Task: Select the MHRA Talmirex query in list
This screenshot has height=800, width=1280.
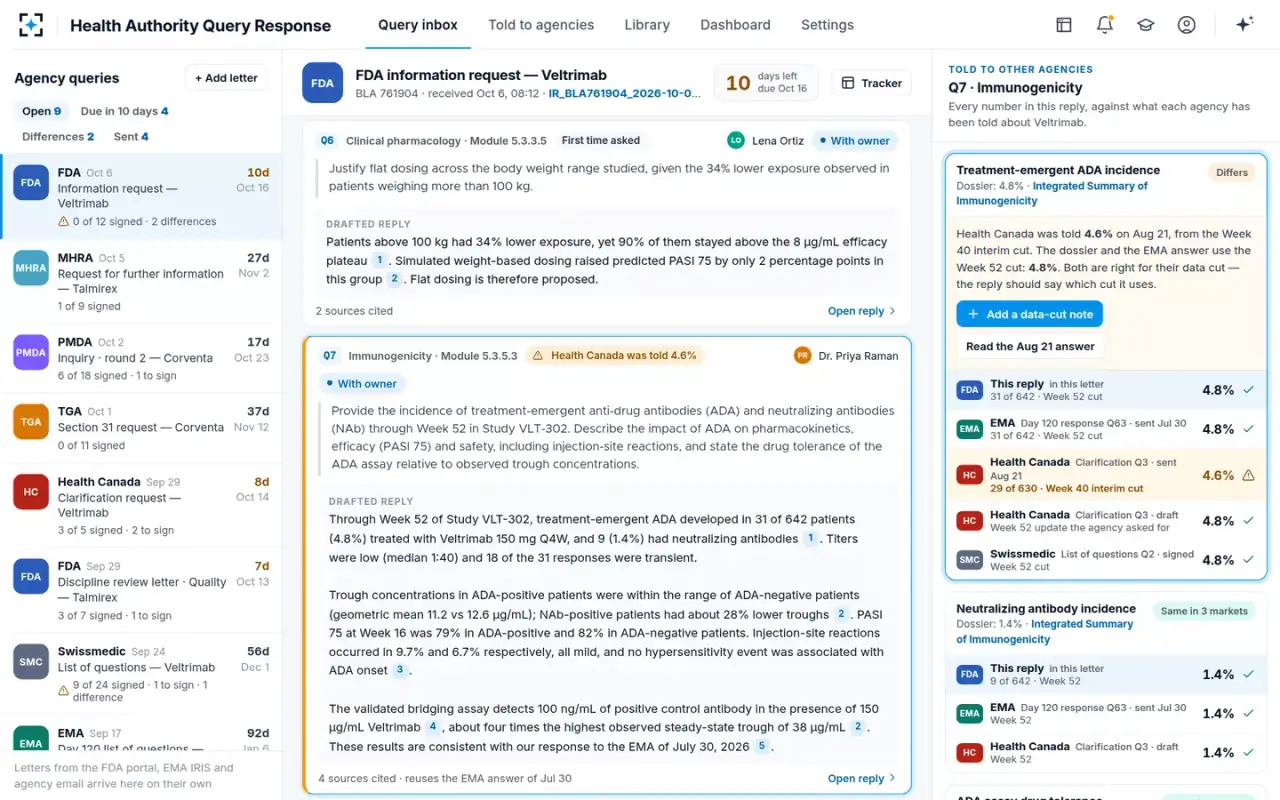Action: (x=141, y=281)
